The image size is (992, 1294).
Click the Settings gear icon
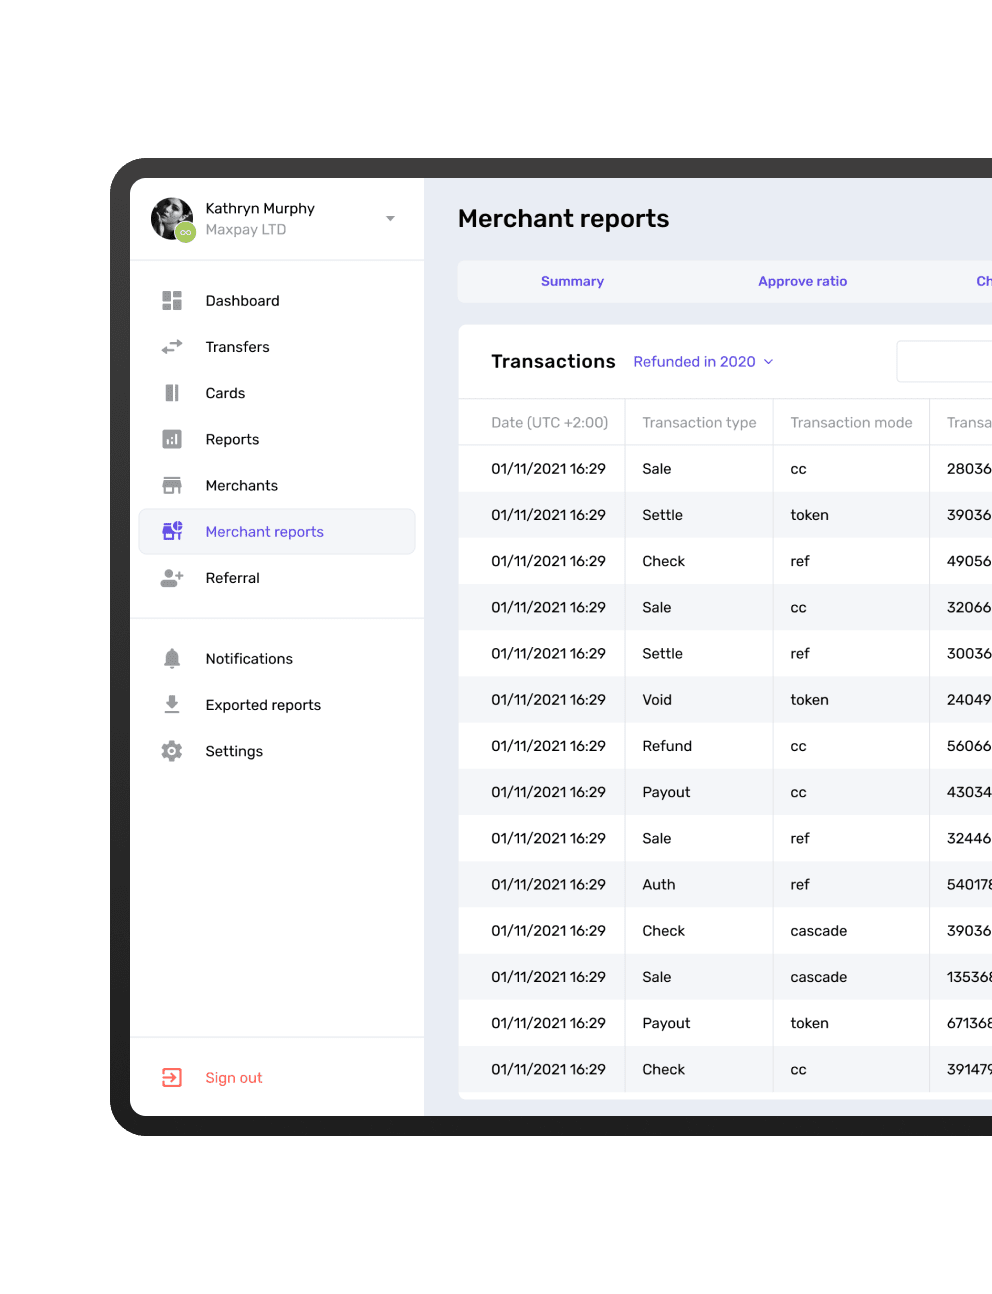point(172,751)
